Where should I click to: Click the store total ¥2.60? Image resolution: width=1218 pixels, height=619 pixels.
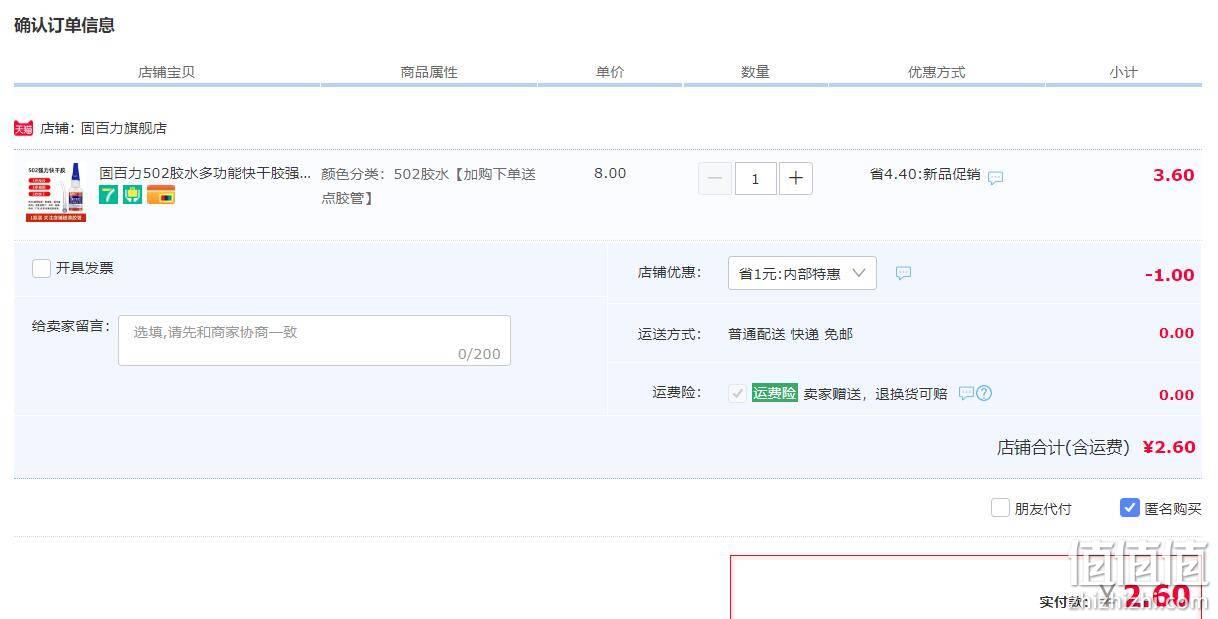coord(1169,447)
